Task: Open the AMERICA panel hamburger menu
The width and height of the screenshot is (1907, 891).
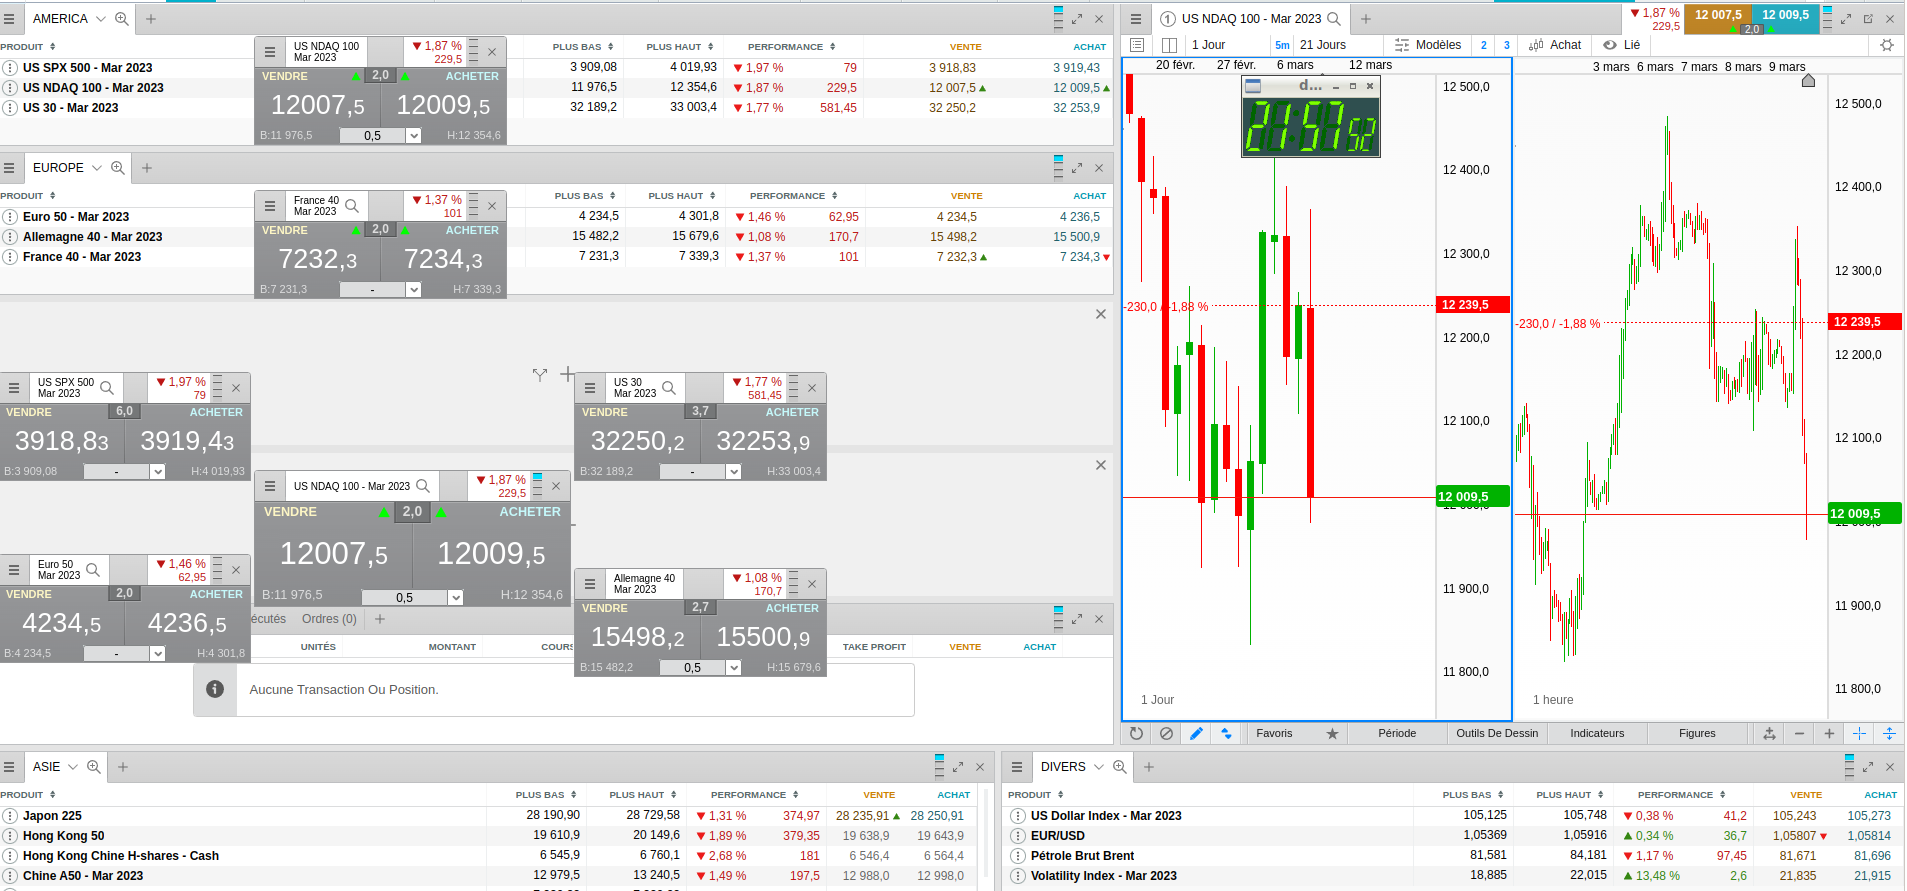Action: (10, 19)
